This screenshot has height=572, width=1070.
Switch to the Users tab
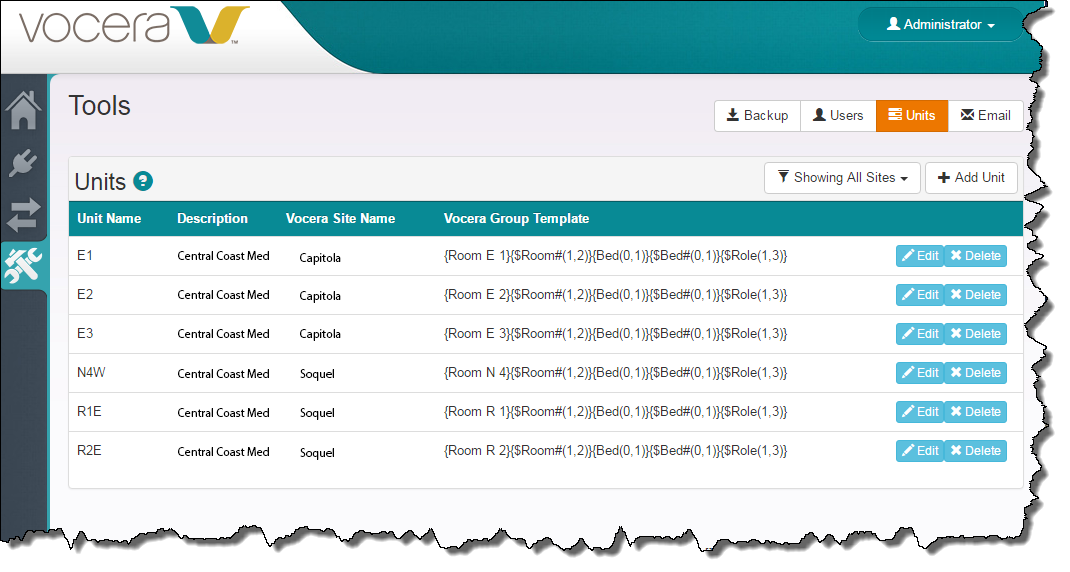(x=838, y=115)
